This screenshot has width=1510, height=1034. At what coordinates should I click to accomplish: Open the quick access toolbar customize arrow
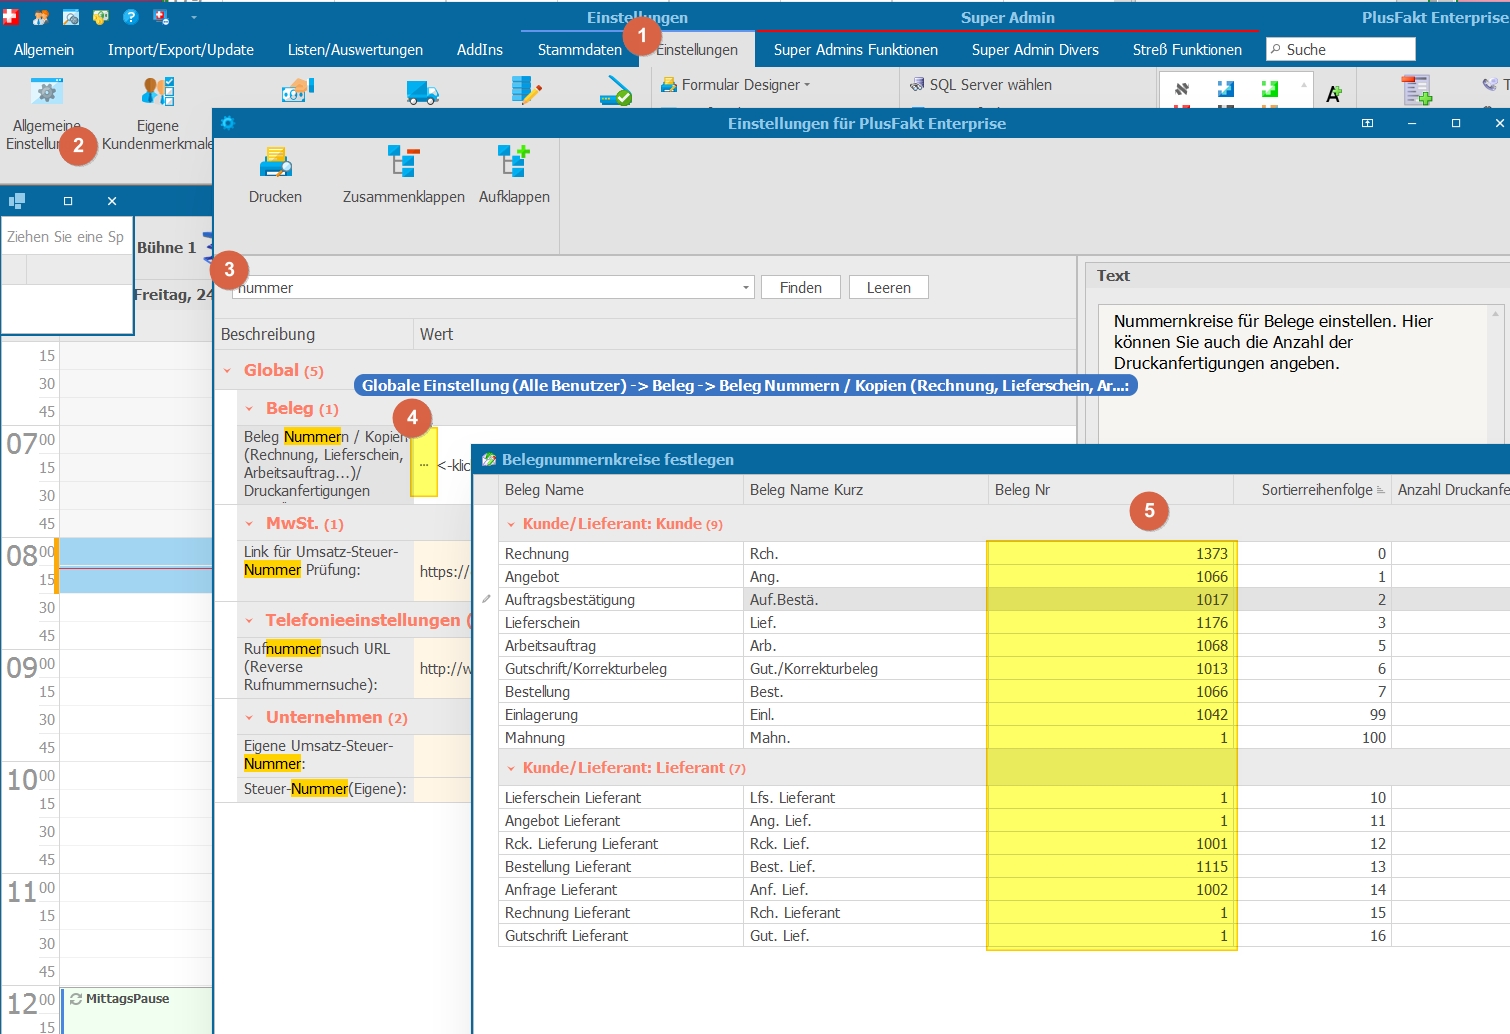click(194, 17)
